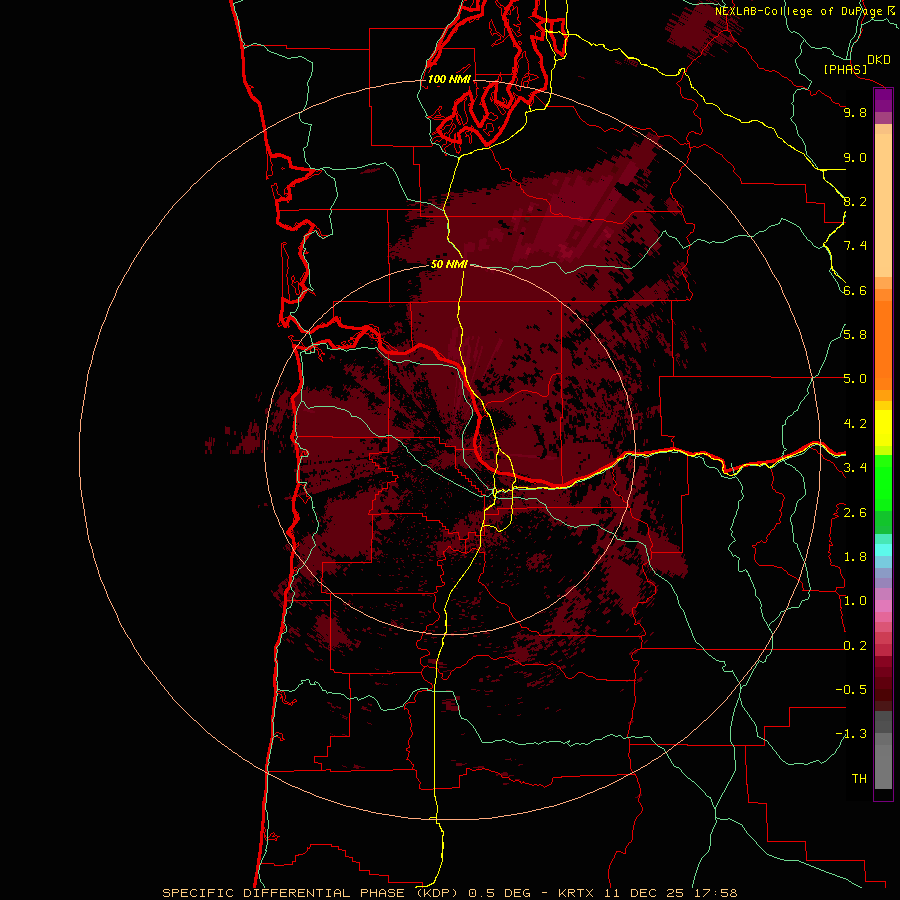The width and height of the screenshot is (900, 900).
Task: Pick the pink band in color scale
Action: point(883,606)
